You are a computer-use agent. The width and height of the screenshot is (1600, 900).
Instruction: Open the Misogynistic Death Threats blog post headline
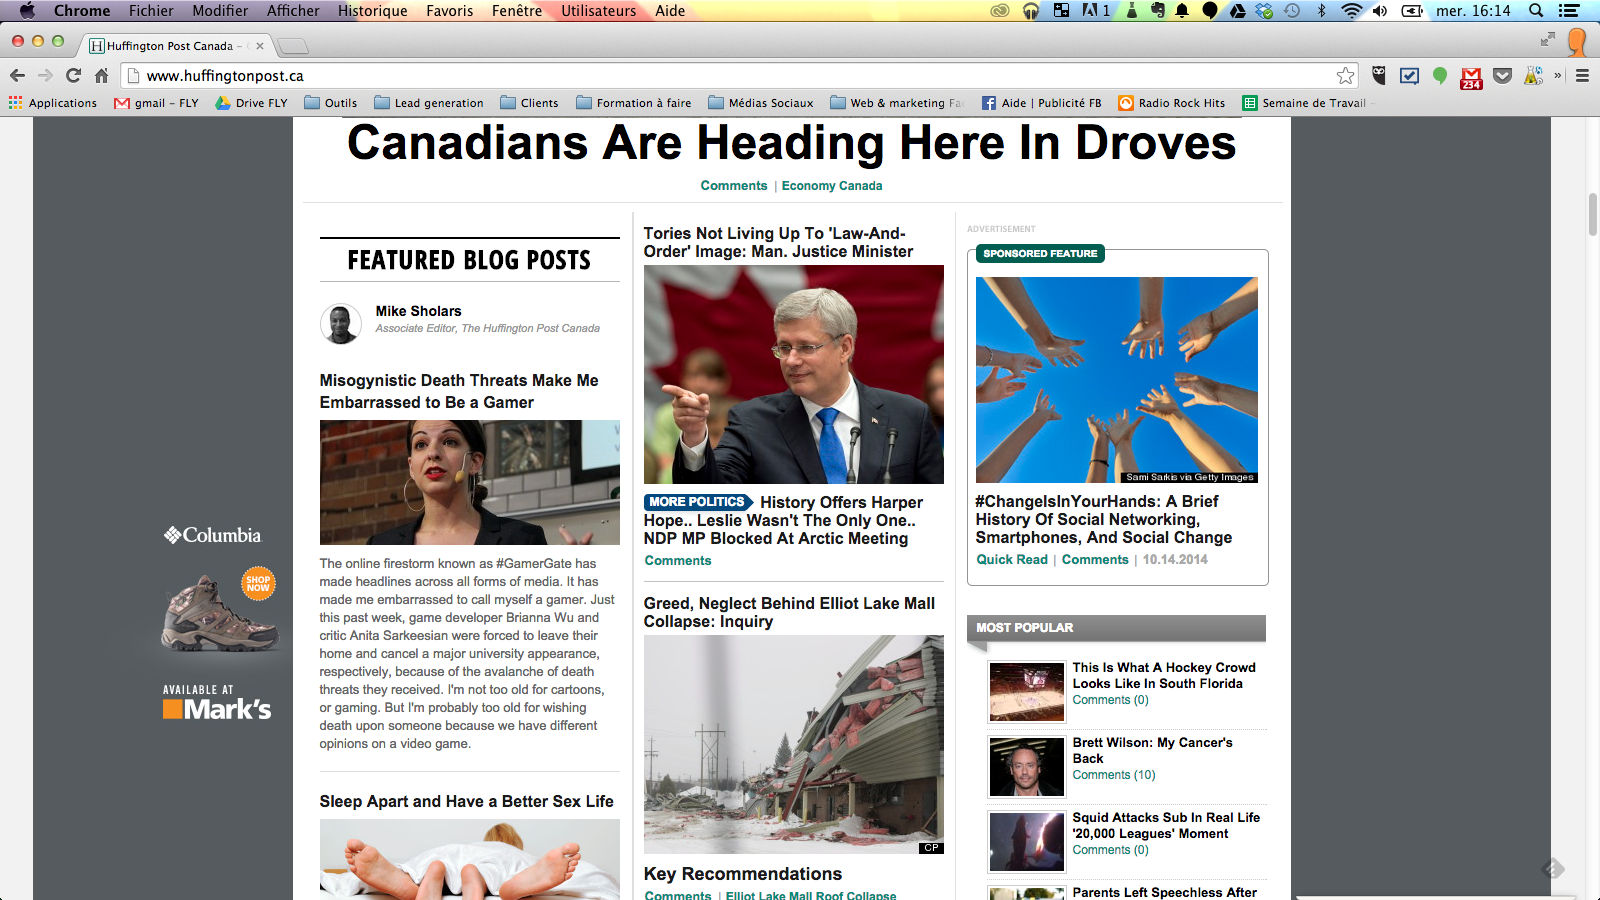point(459,391)
